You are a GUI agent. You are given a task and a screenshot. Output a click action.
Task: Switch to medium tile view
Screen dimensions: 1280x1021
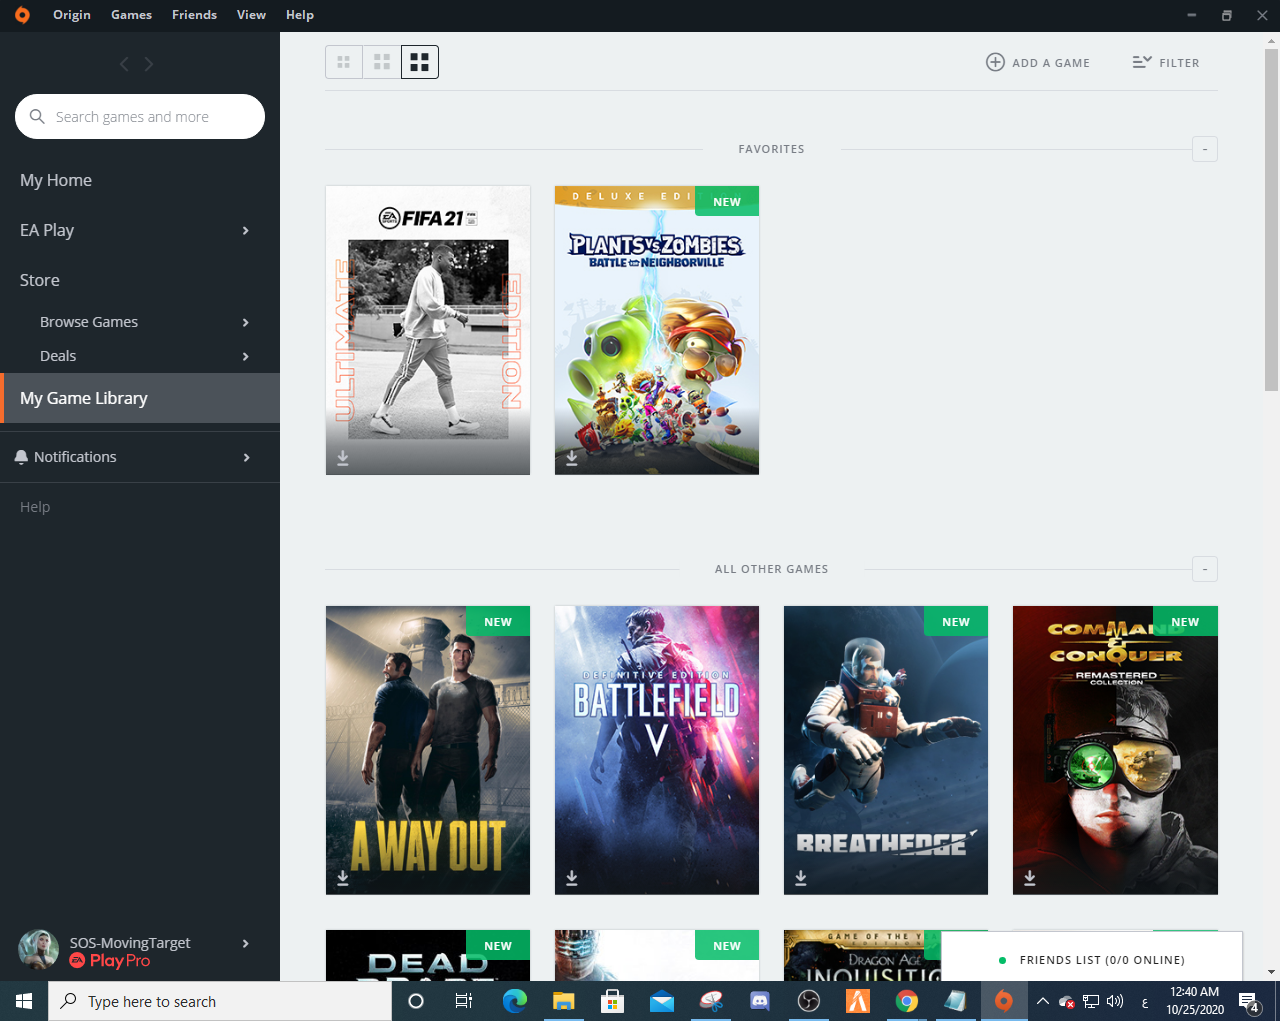[382, 62]
